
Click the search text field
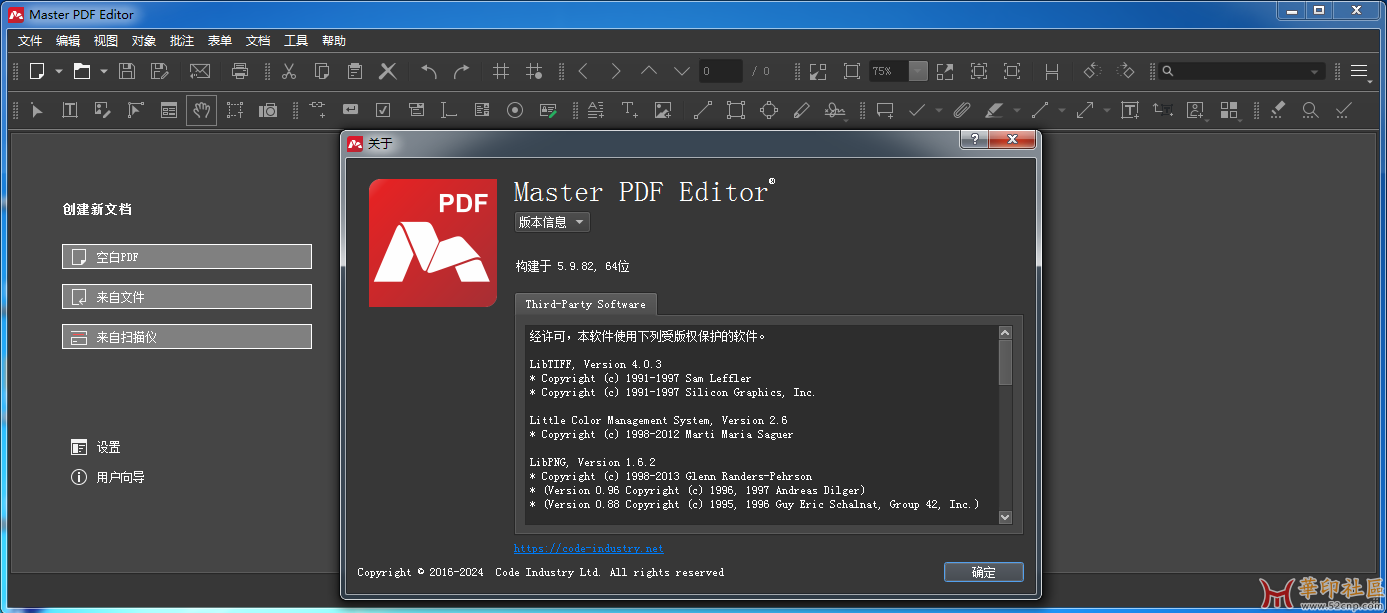(1243, 71)
